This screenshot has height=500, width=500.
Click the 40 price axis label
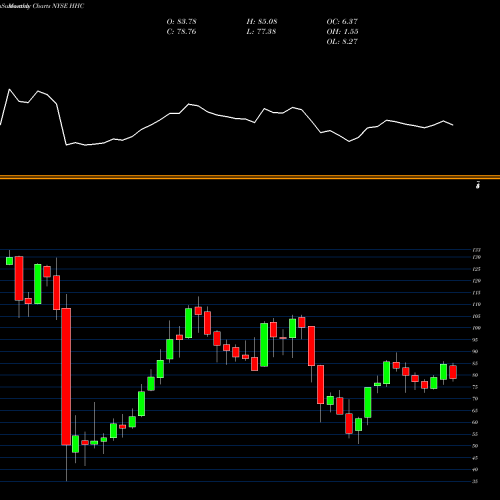pos(475,470)
